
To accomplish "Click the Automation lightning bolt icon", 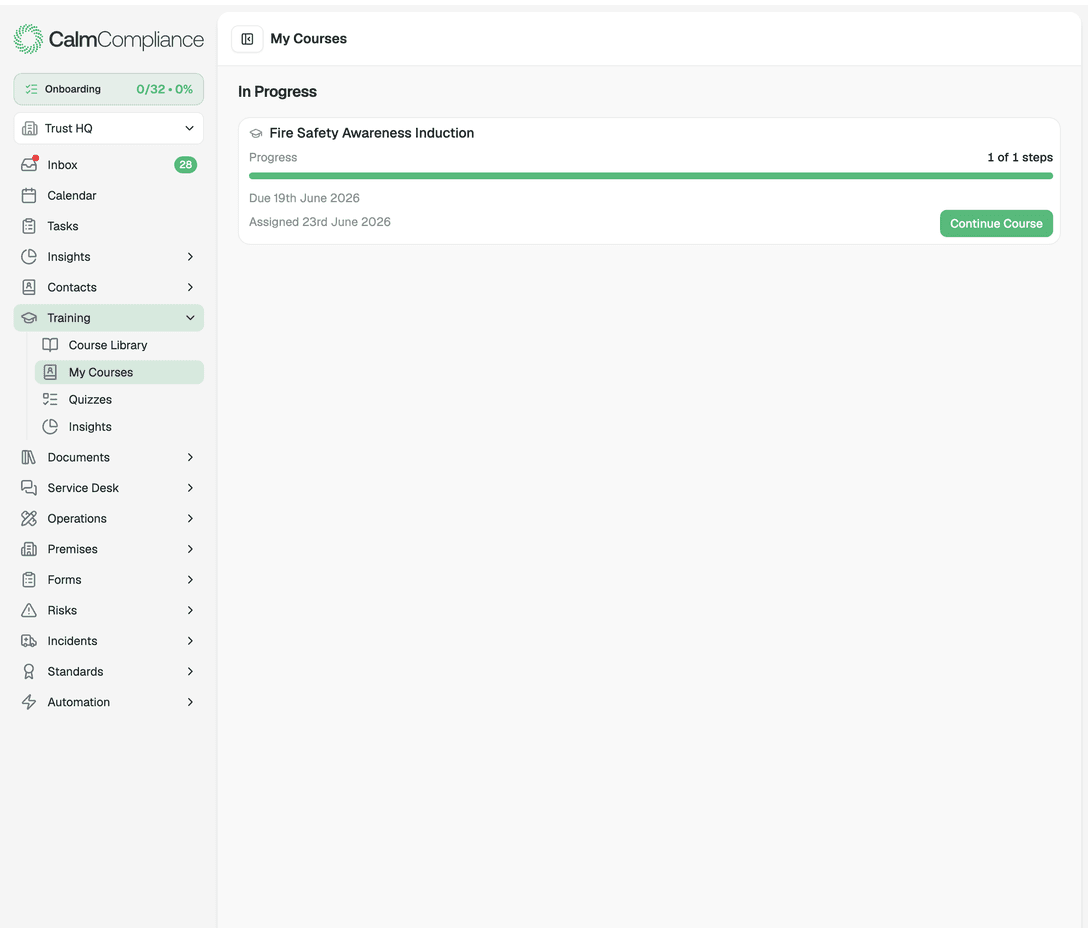I will point(29,702).
